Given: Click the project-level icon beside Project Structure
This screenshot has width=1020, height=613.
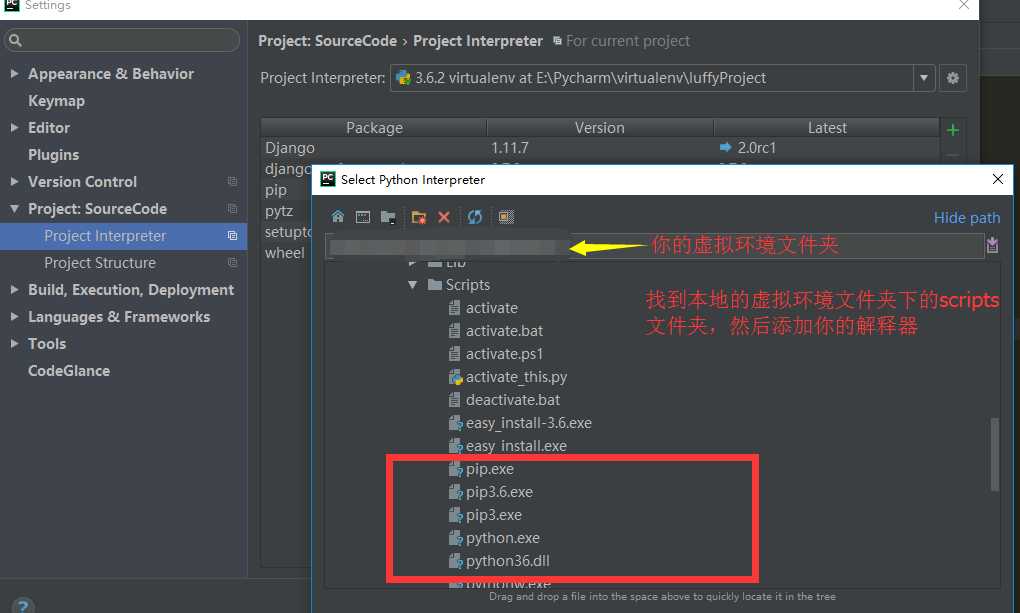Looking at the screenshot, I should [x=232, y=263].
